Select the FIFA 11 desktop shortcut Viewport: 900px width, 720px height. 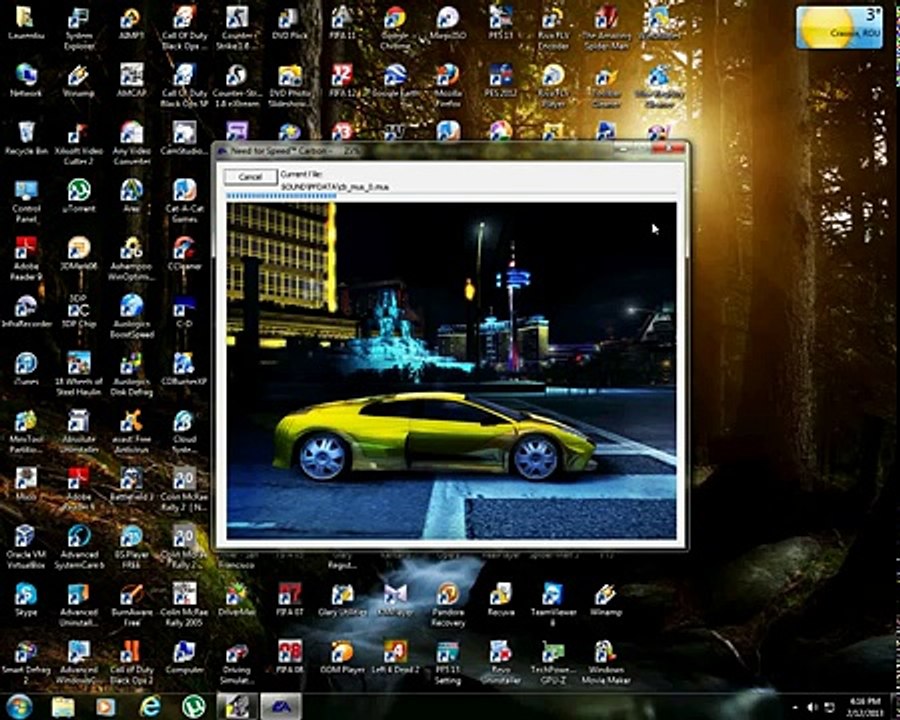(343, 23)
